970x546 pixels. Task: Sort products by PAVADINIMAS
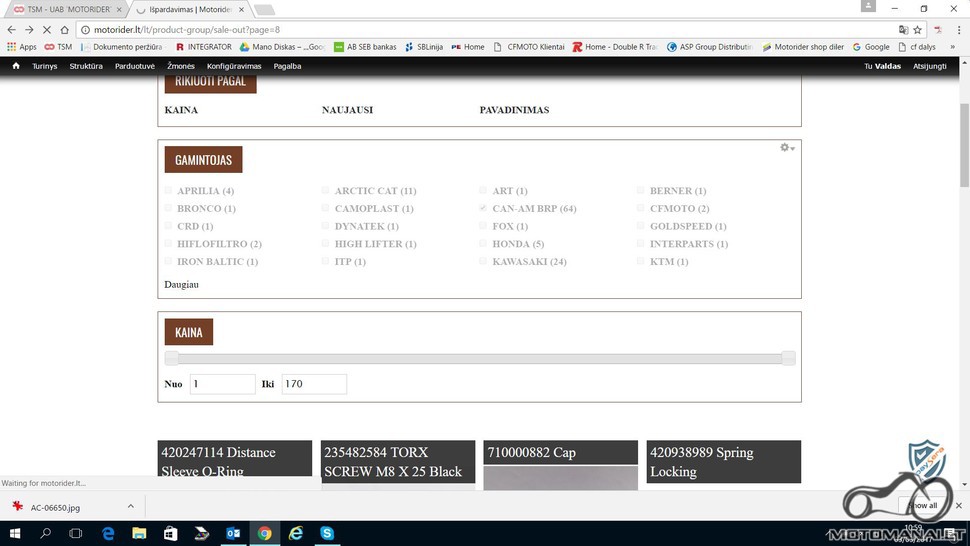[514, 110]
